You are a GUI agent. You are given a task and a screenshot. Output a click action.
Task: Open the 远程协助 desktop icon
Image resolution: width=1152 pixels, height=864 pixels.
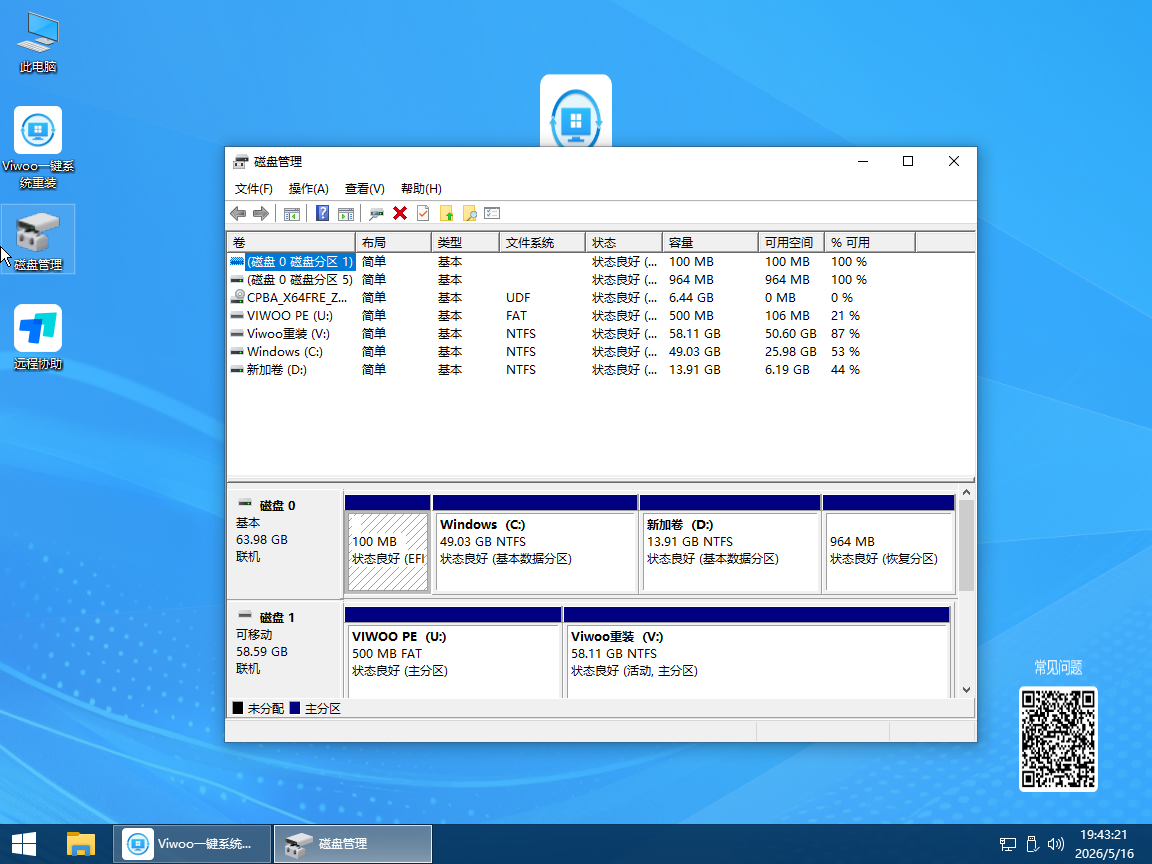[x=38, y=338]
